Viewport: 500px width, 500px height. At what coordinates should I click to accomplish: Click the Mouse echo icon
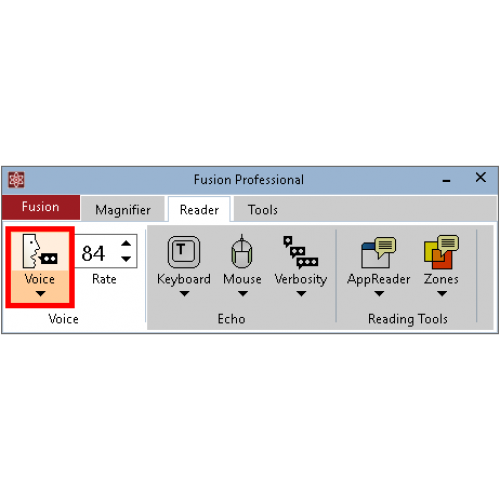tap(242, 251)
